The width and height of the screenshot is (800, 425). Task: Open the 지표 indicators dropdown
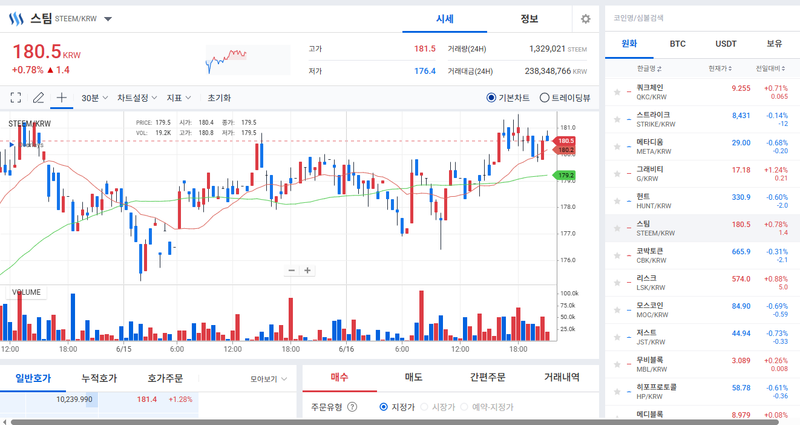[179, 97]
